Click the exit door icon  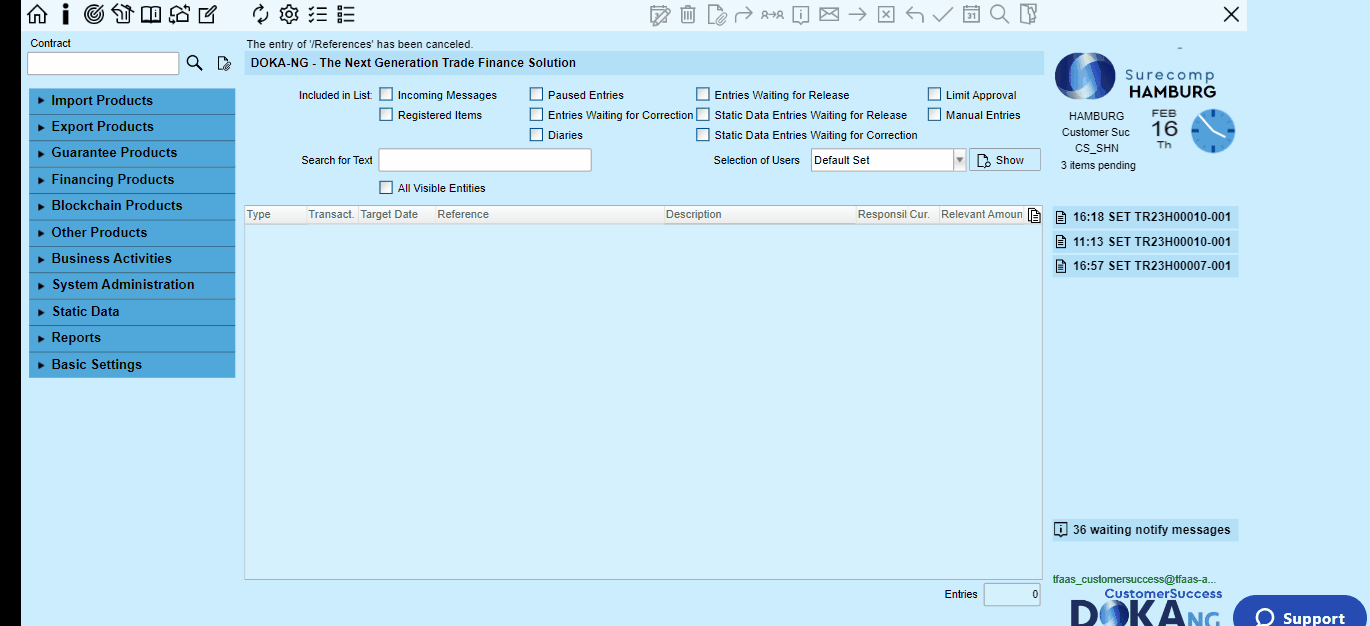(x=1028, y=14)
